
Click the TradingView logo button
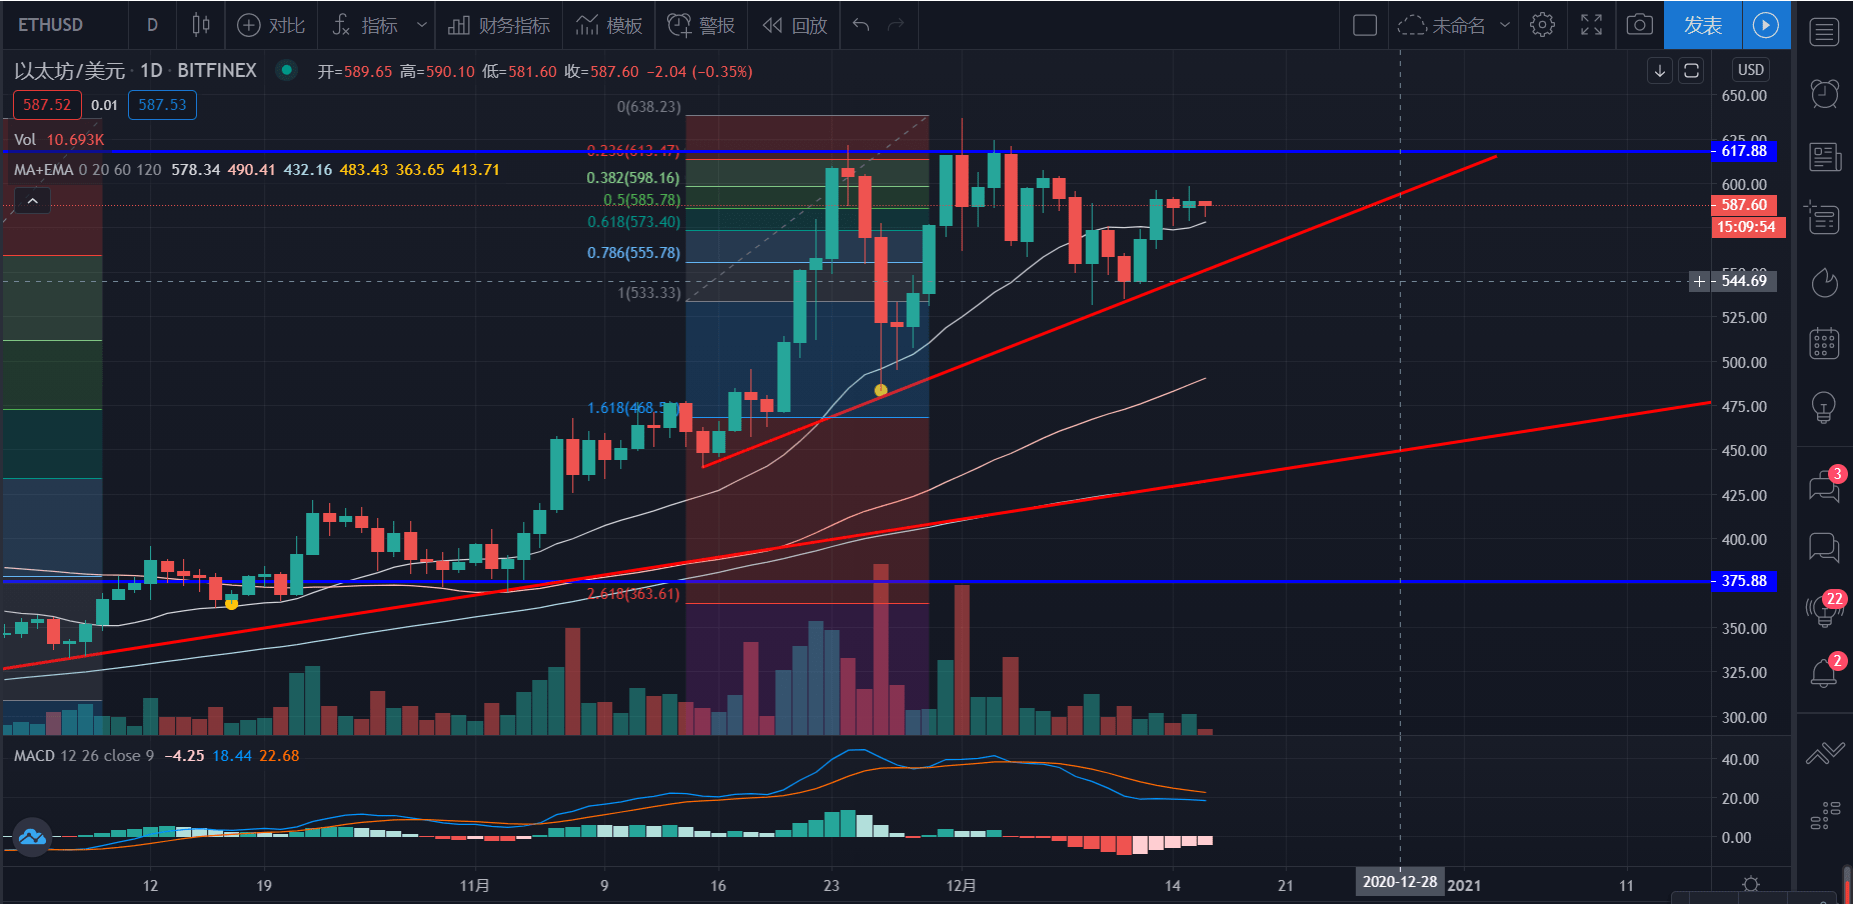[32, 837]
